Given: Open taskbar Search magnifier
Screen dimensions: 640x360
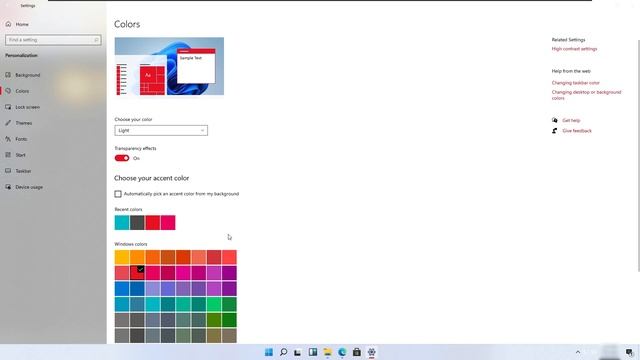Looking at the screenshot, I should point(283,352).
